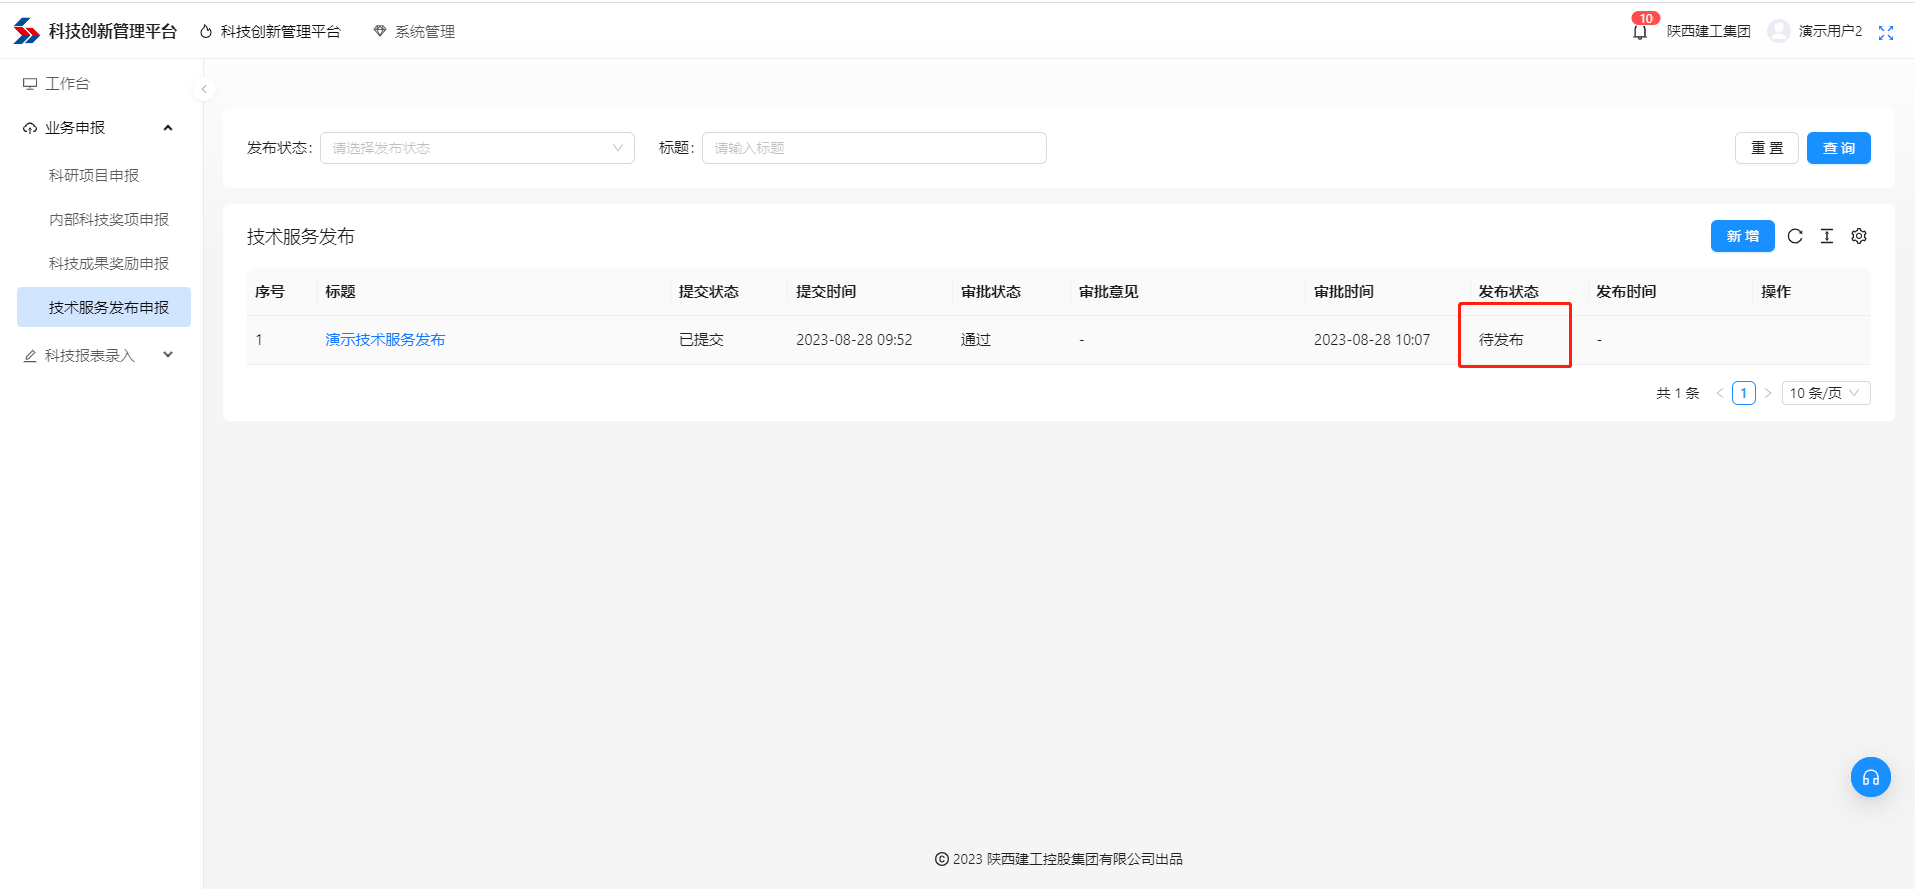Click the notification bell icon
This screenshot has height=889, width=1915.
tap(1639, 32)
